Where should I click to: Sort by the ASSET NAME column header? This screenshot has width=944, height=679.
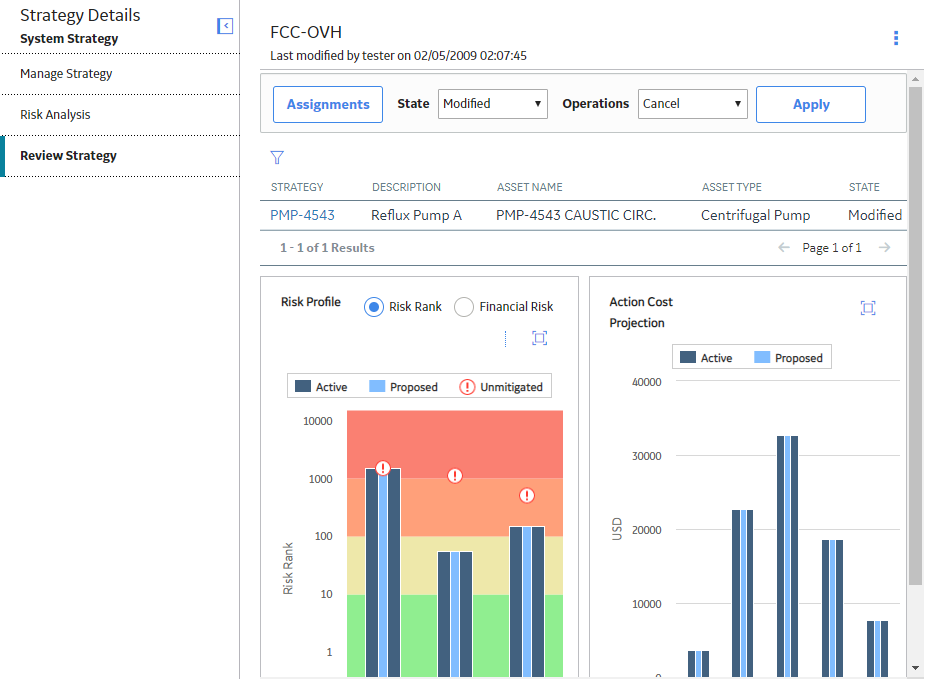530,187
